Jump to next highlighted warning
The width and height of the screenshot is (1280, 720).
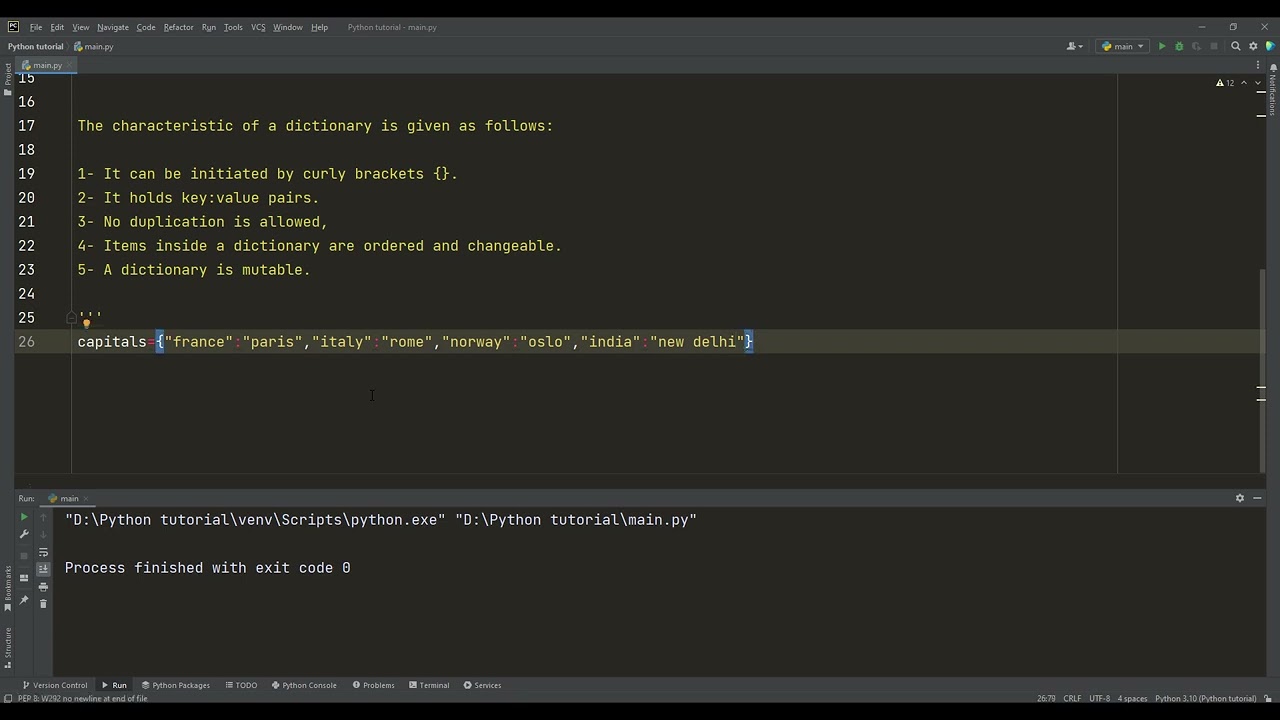1257,83
